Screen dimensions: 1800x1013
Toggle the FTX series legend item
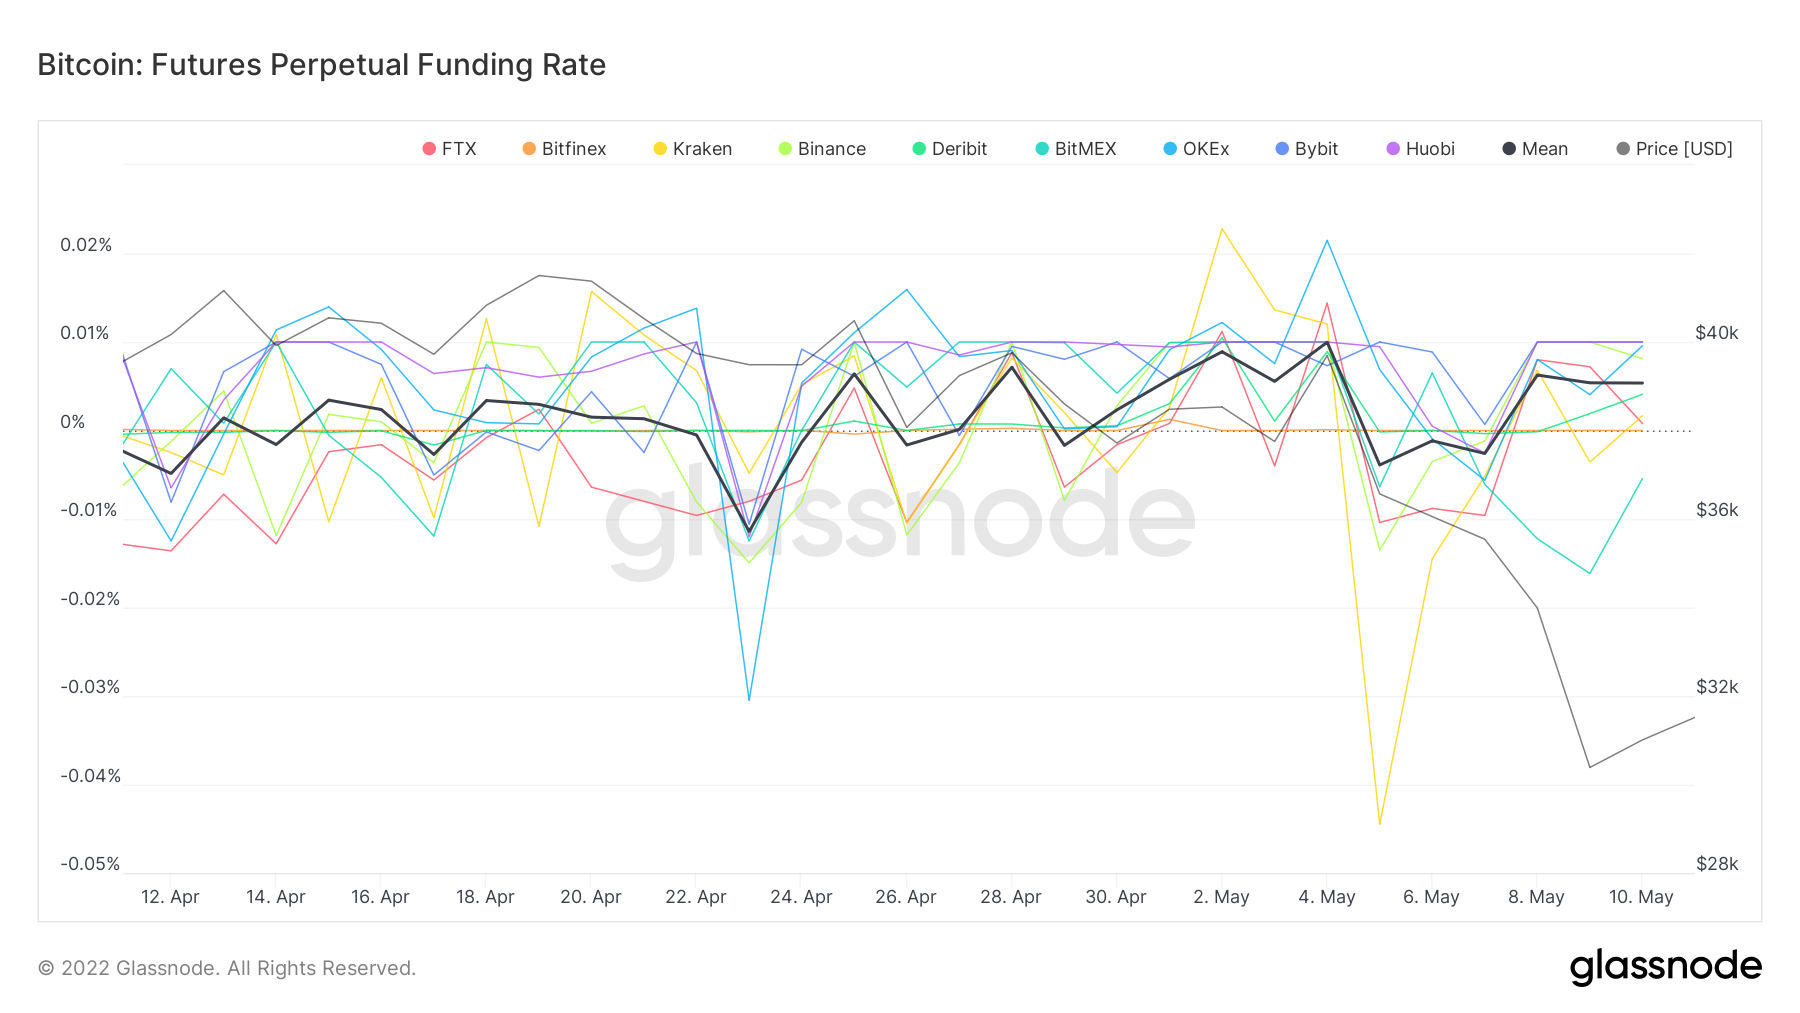449,149
